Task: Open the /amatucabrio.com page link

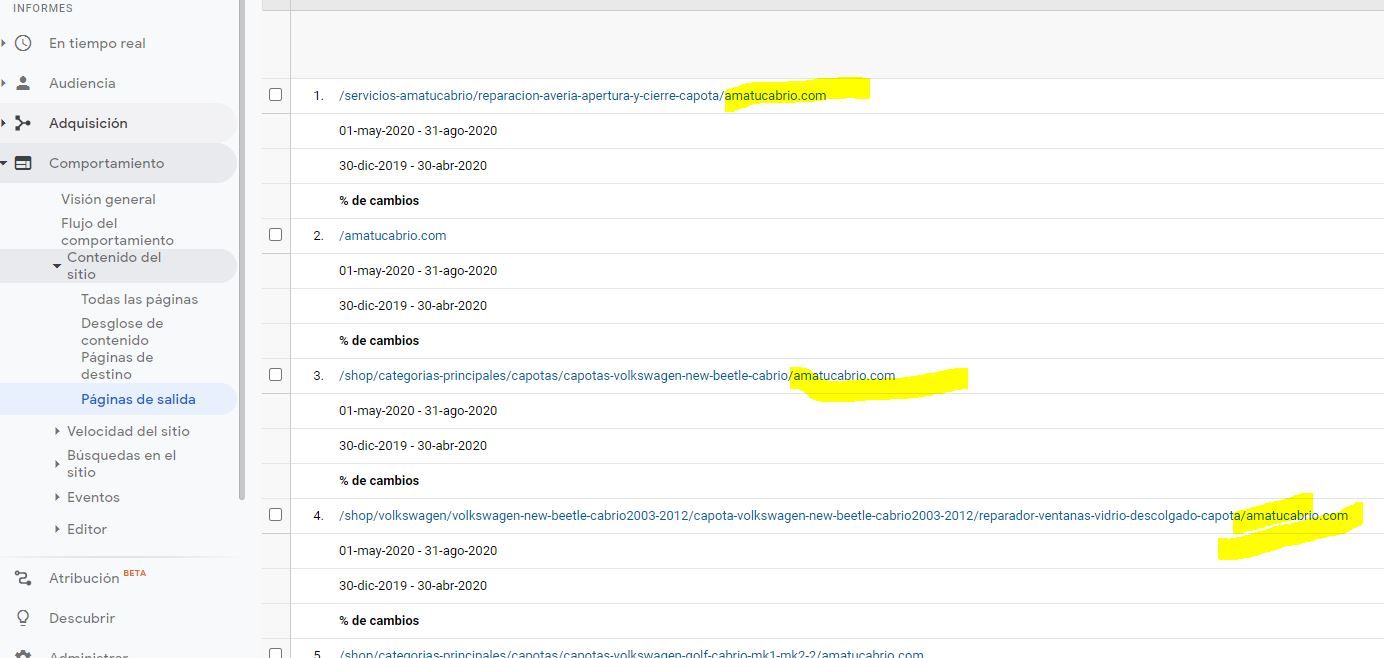Action: pos(393,236)
